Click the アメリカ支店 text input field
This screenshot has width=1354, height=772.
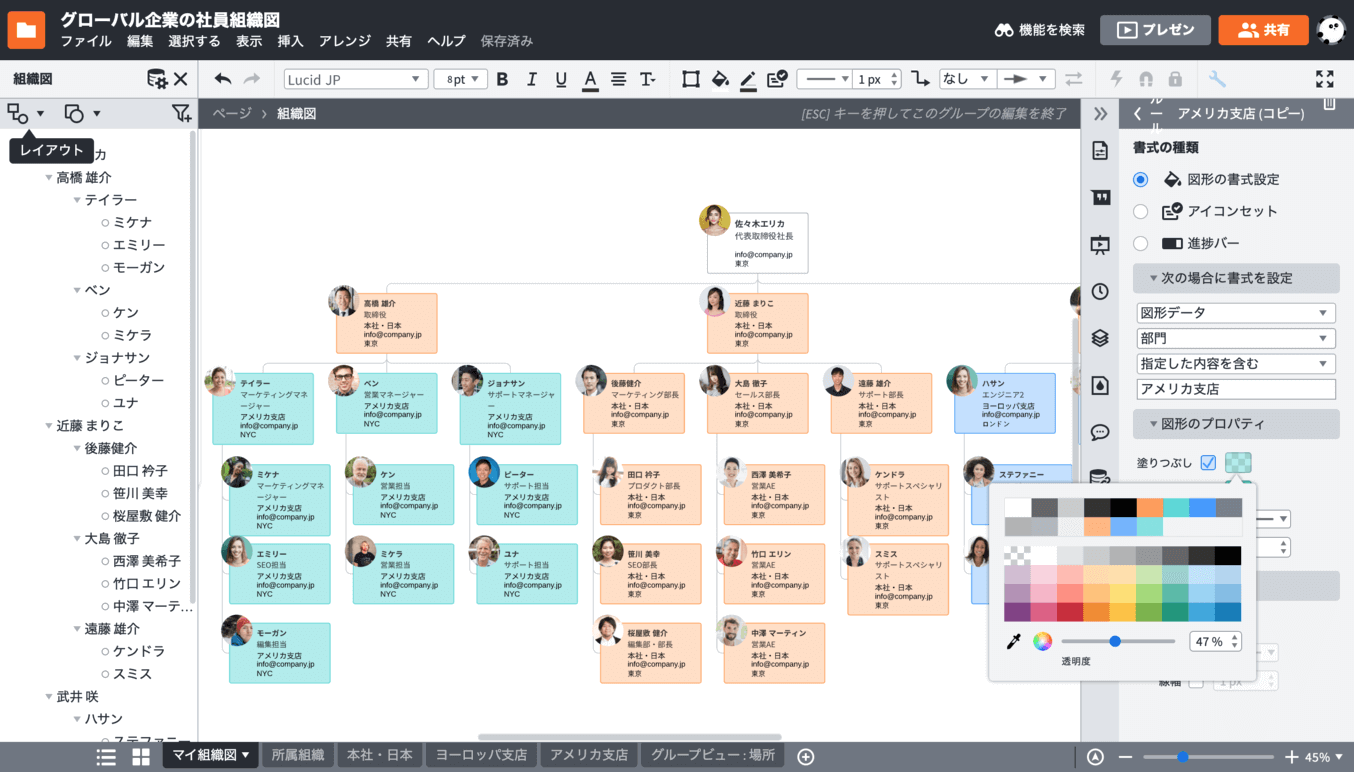1236,389
